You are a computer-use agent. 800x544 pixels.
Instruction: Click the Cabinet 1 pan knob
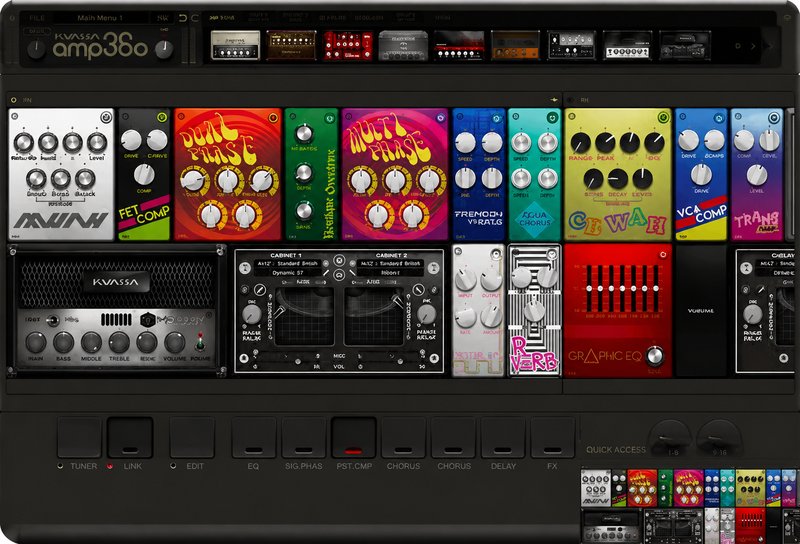point(252,314)
